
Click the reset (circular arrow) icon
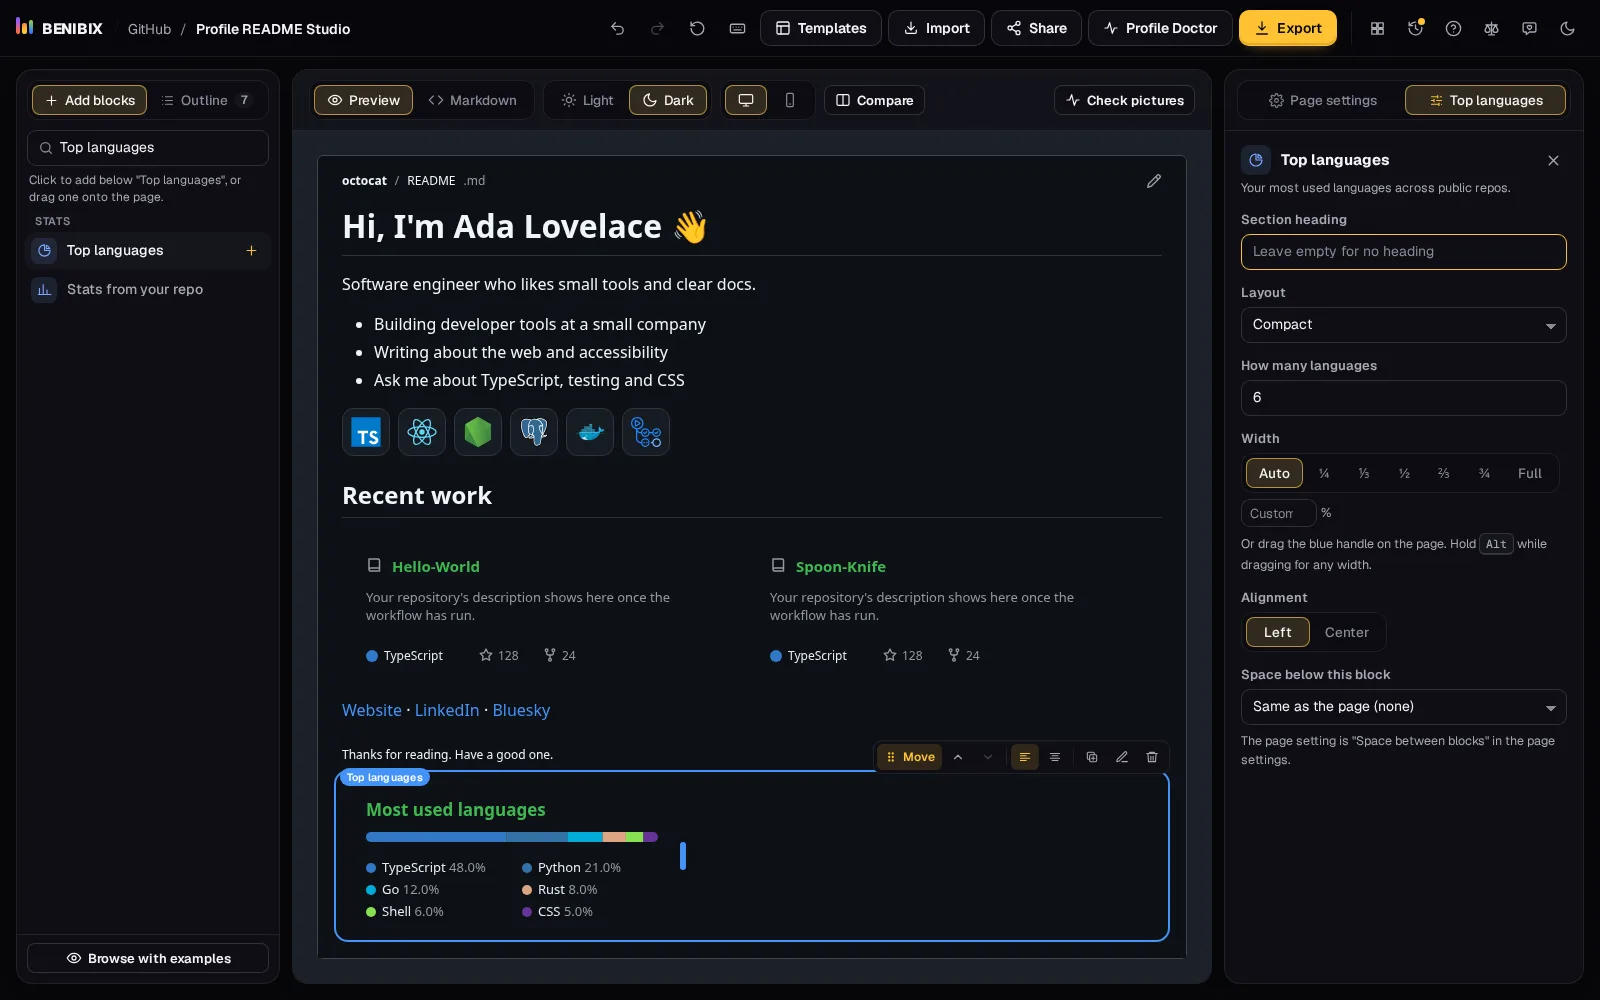pos(697,28)
